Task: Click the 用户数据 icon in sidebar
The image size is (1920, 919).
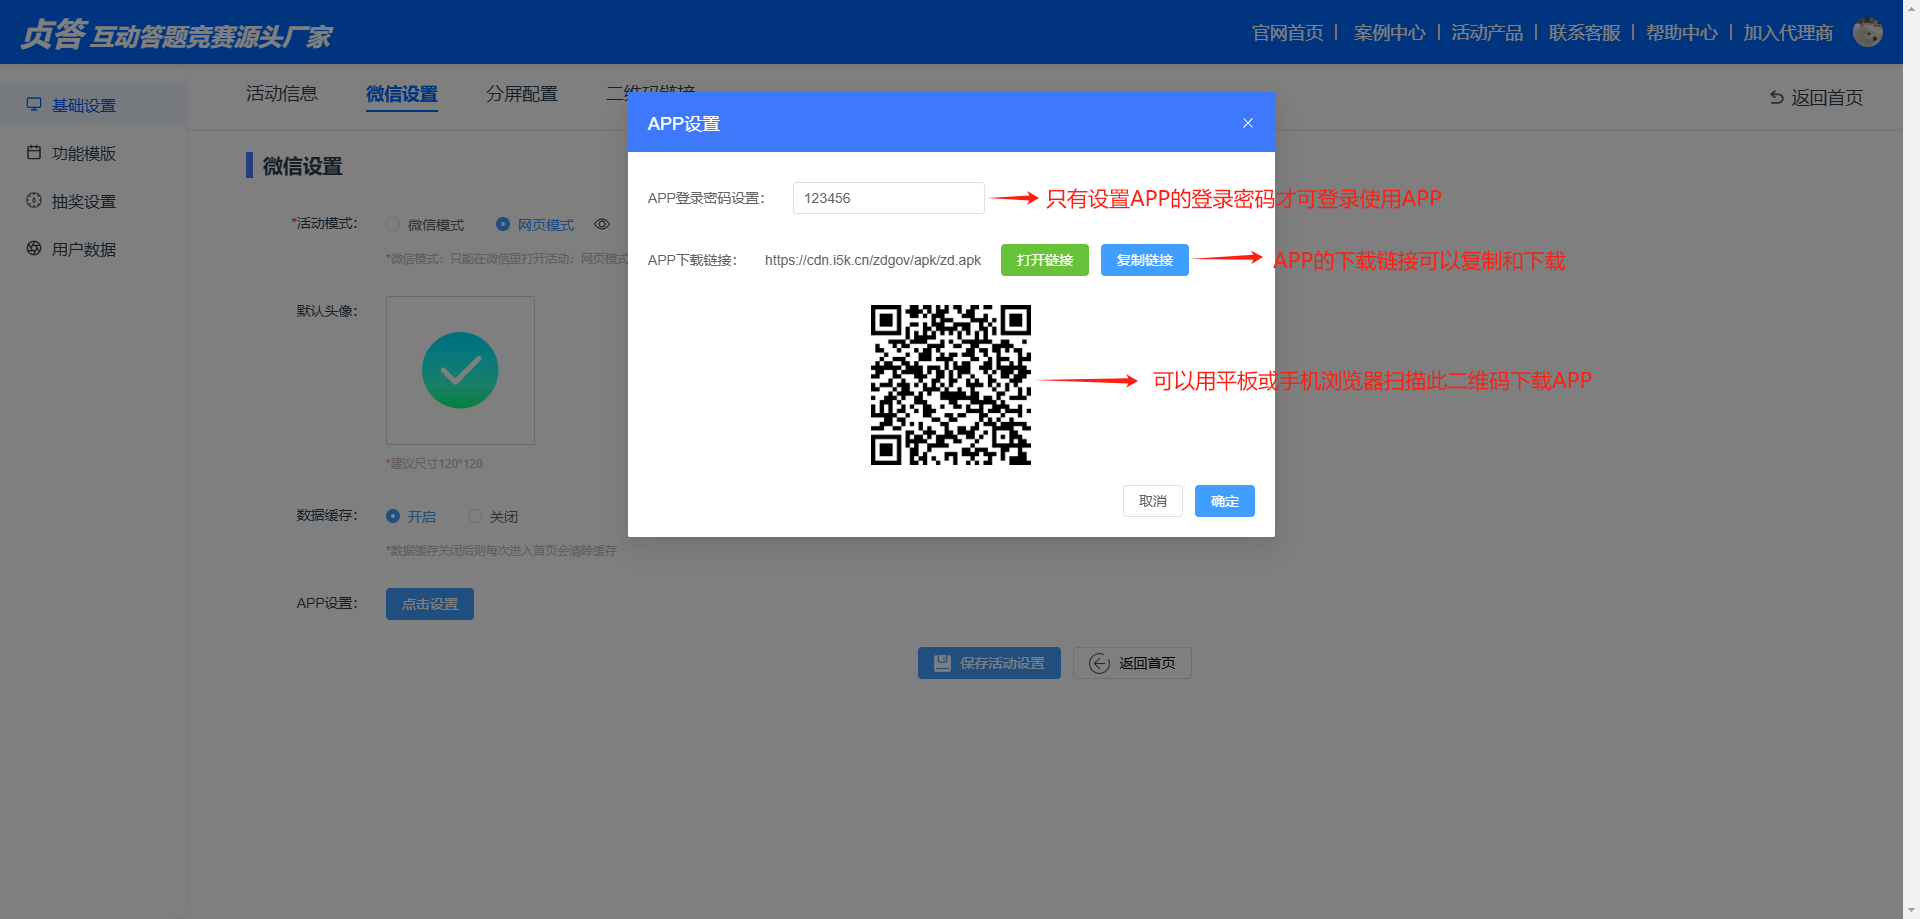Action: coord(34,248)
